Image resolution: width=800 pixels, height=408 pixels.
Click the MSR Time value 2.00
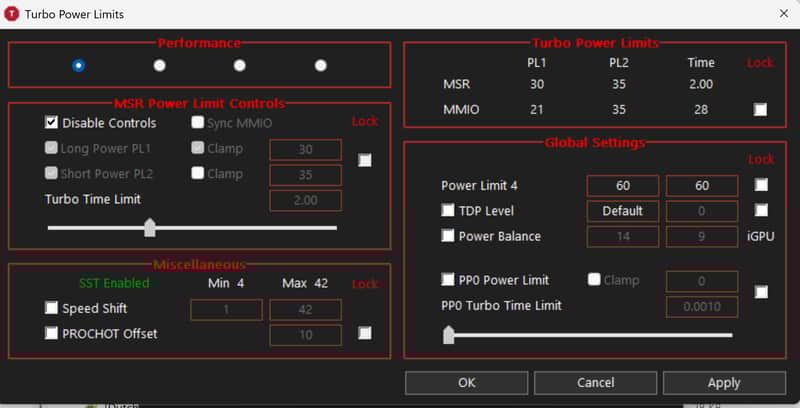[x=701, y=84]
